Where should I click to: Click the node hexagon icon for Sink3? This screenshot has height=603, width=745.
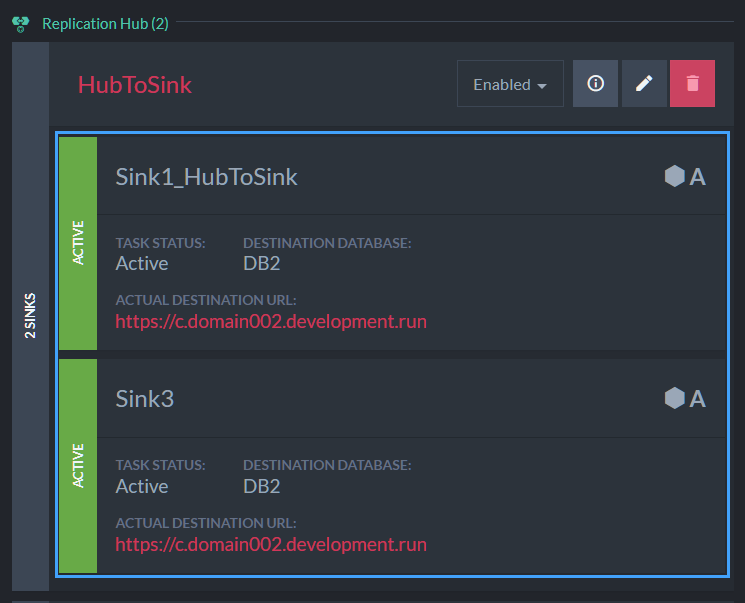point(674,398)
